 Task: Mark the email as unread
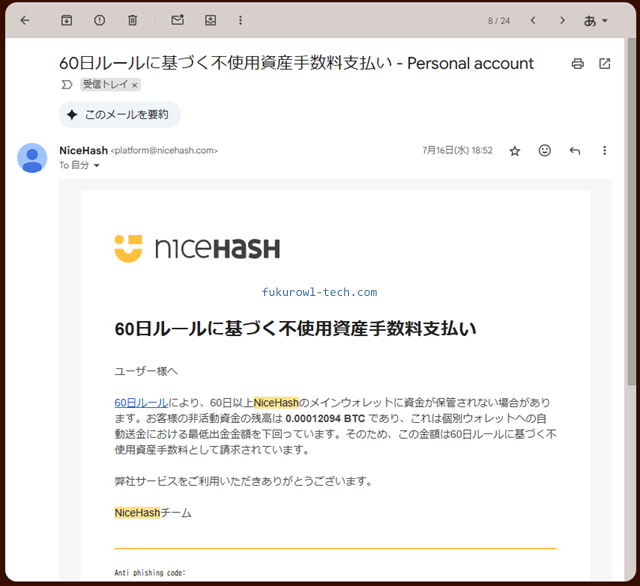178,20
